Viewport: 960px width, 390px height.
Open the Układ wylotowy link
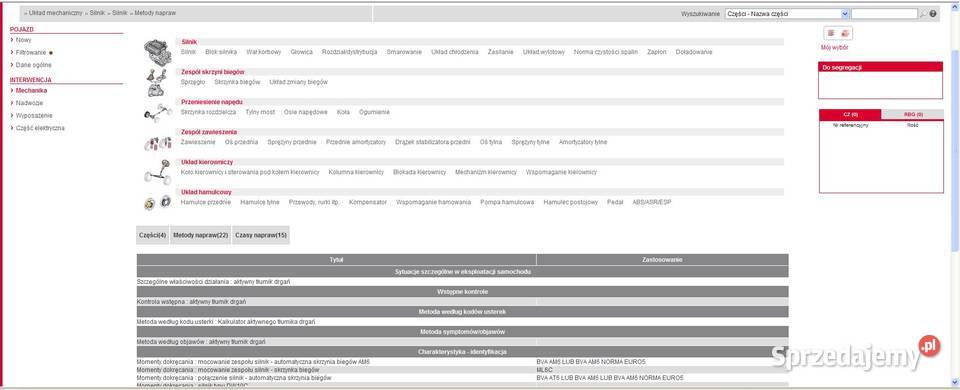click(x=544, y=52)
